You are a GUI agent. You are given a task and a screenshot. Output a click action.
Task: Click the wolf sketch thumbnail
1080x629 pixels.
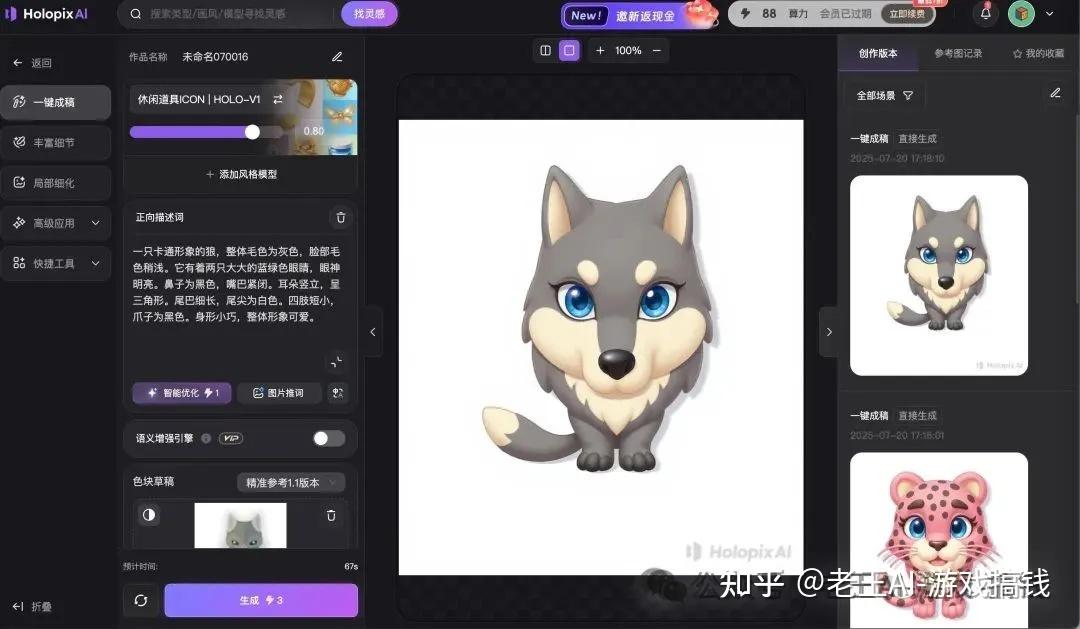240,526
